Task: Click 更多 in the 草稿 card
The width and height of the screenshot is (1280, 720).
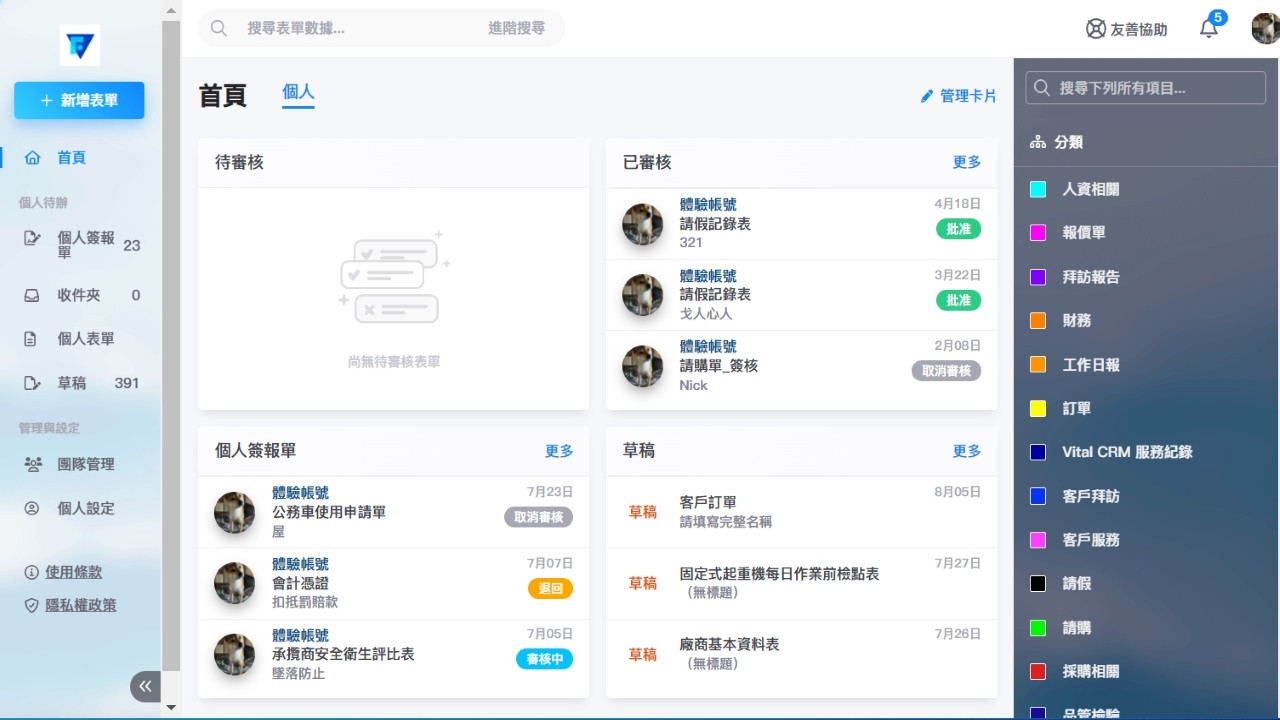Action: 967,451
